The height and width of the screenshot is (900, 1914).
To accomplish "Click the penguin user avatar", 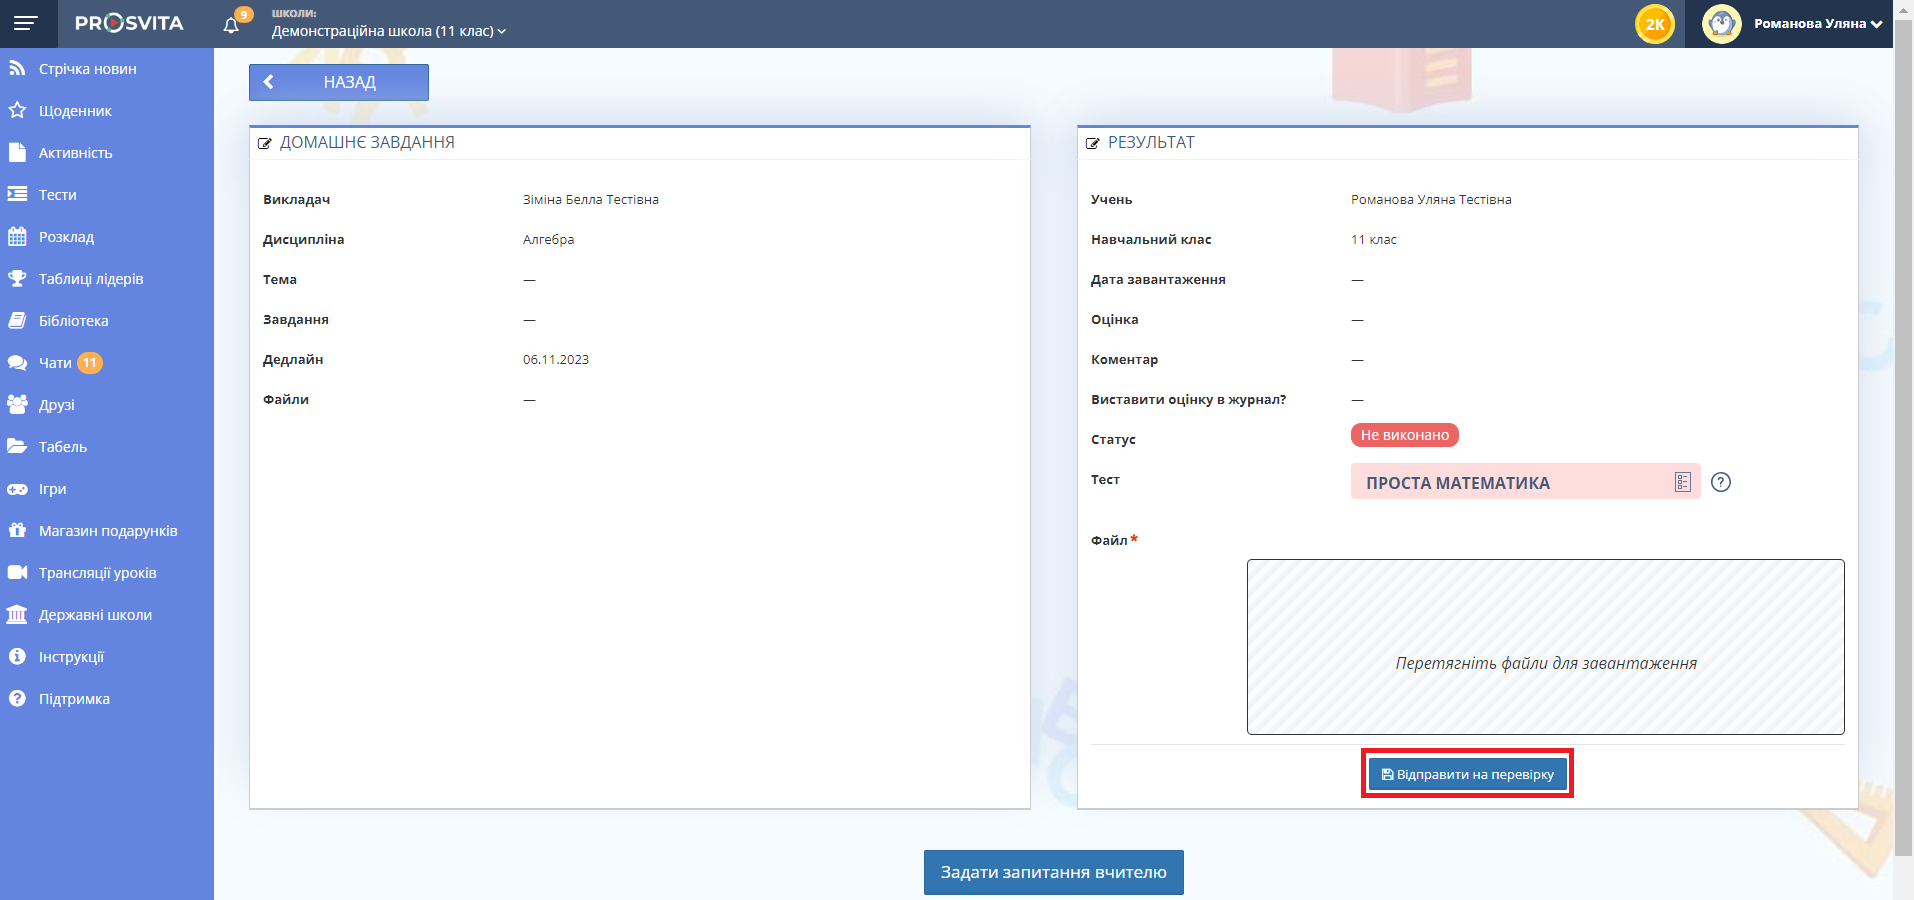I will pos(1721,24).
